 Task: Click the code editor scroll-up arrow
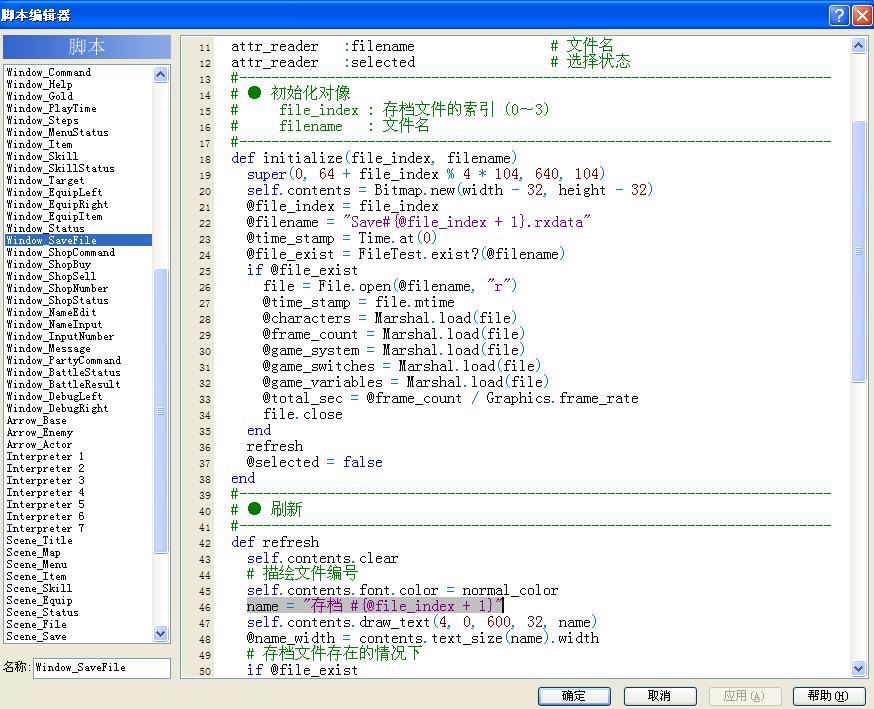click(x=858, y=46)
